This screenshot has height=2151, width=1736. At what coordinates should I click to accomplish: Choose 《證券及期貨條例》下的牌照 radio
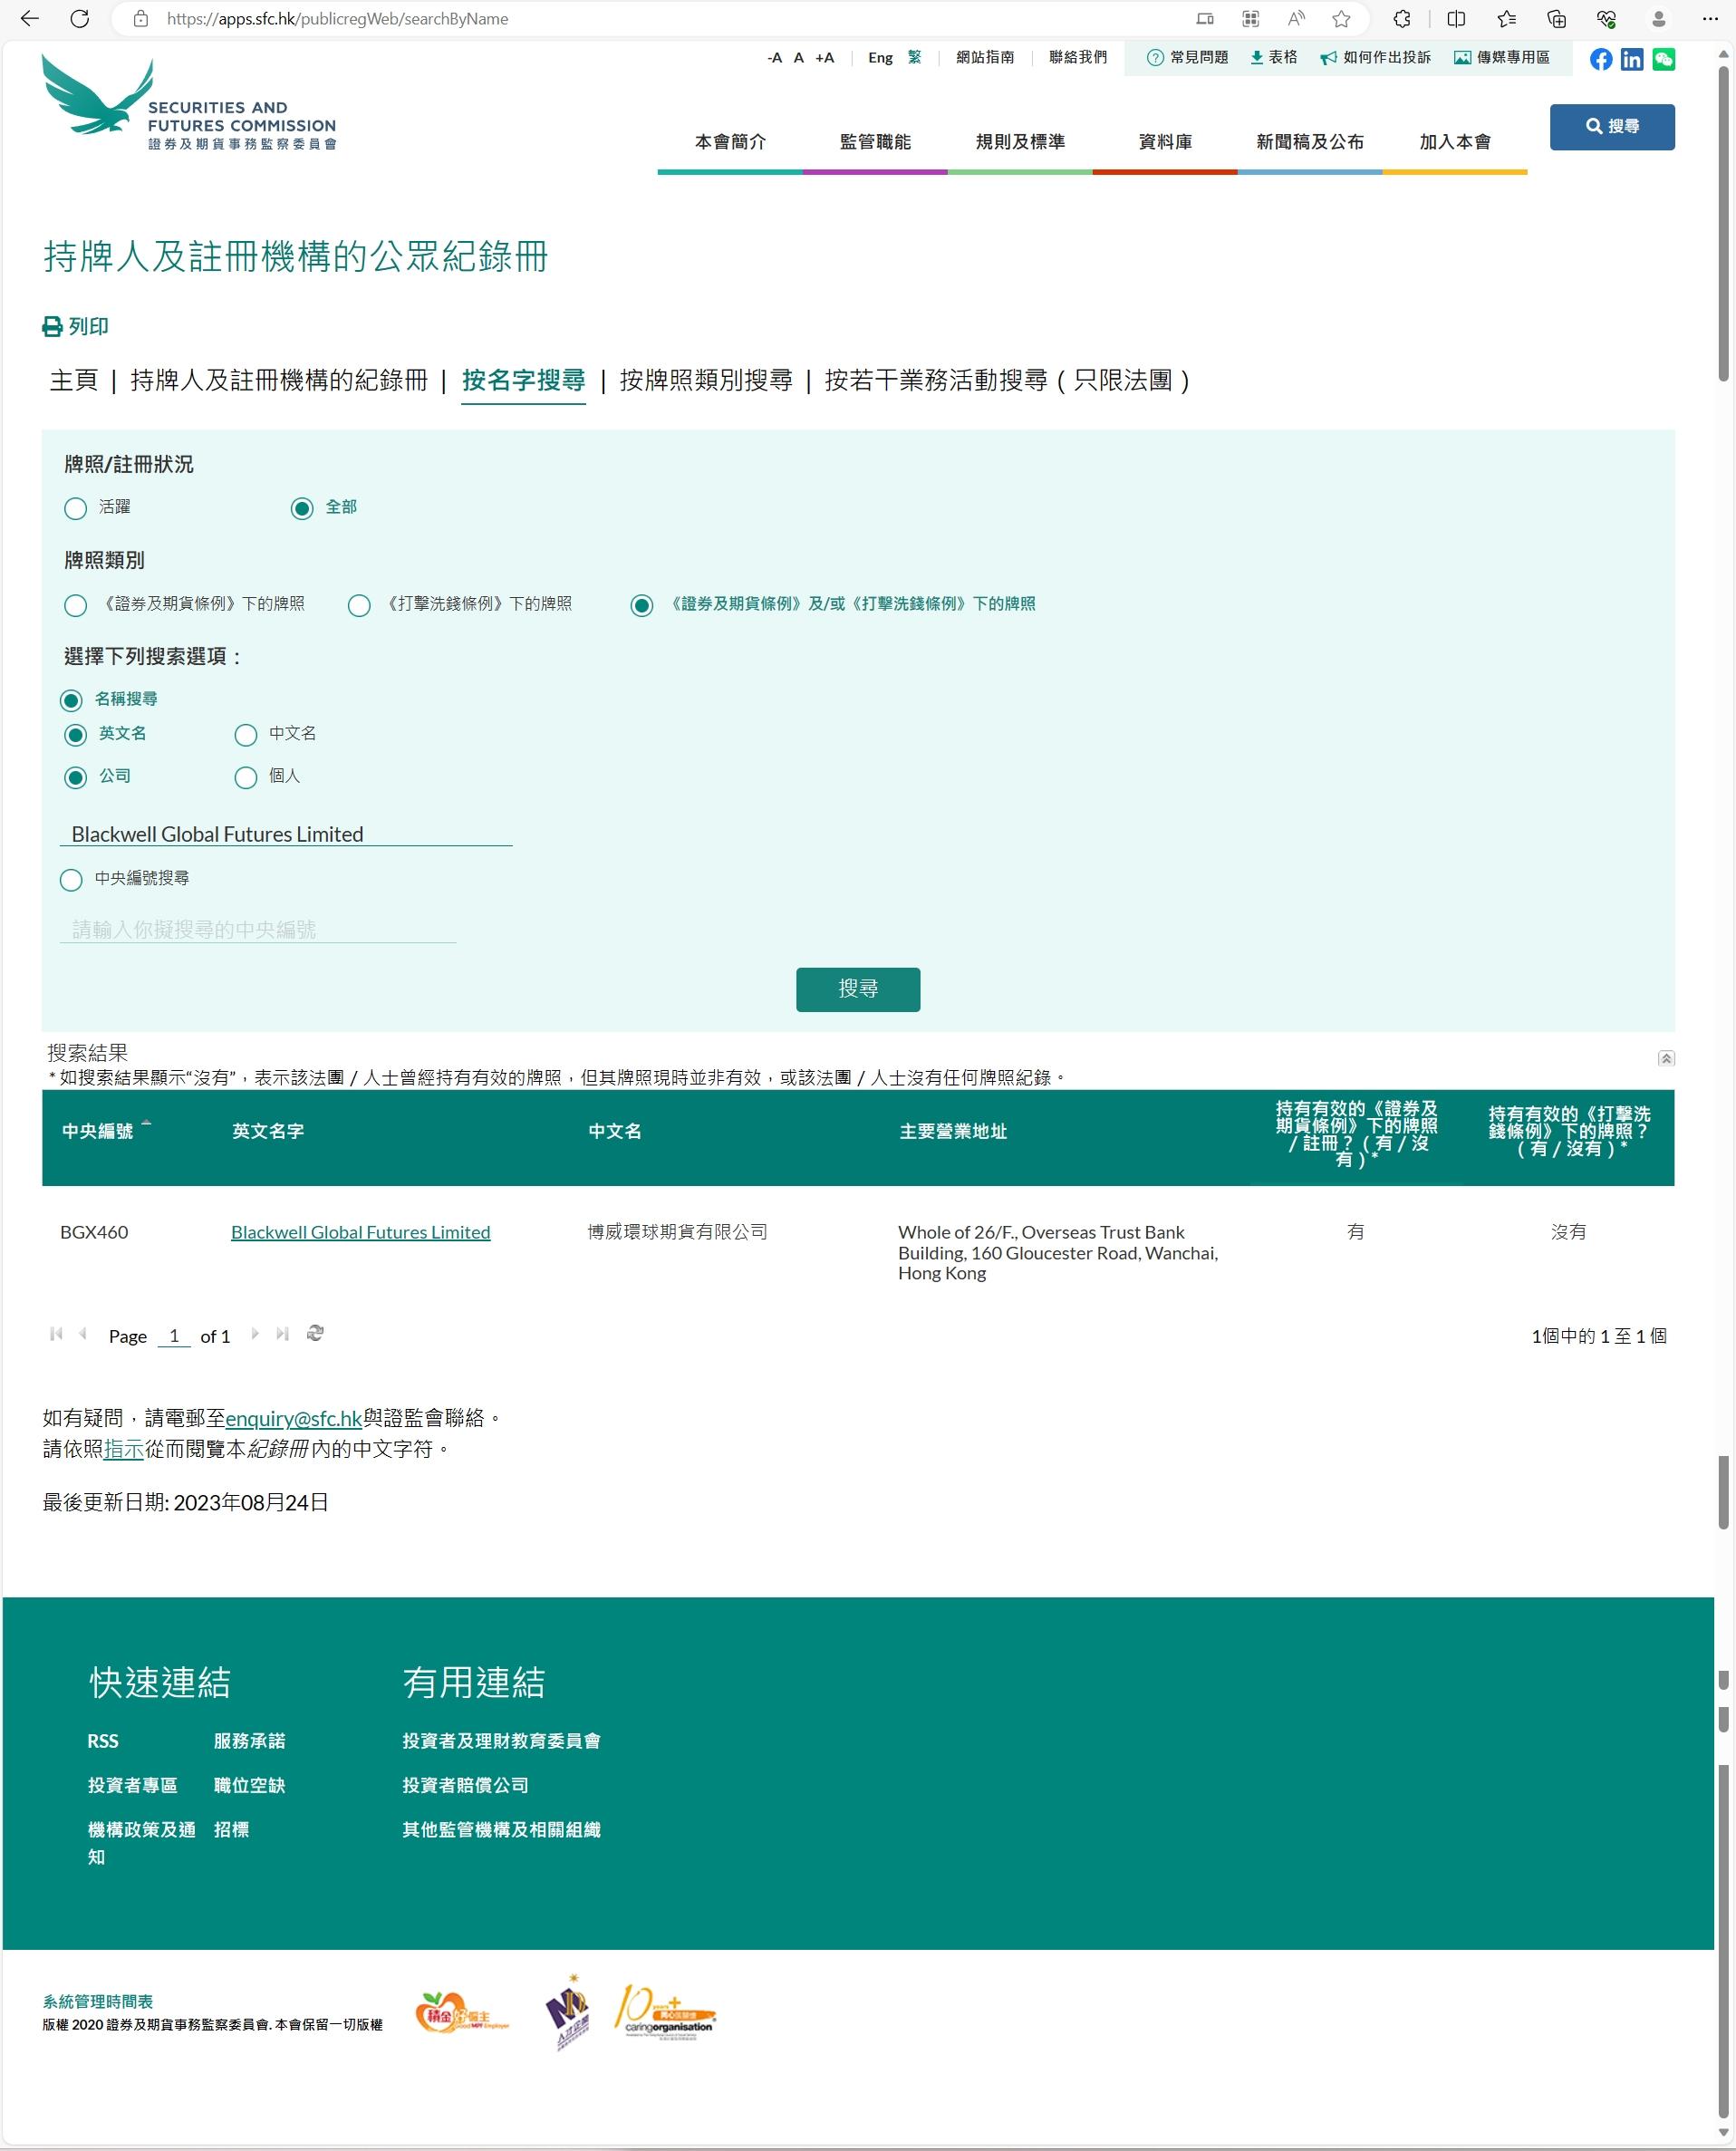click(75, 605)
